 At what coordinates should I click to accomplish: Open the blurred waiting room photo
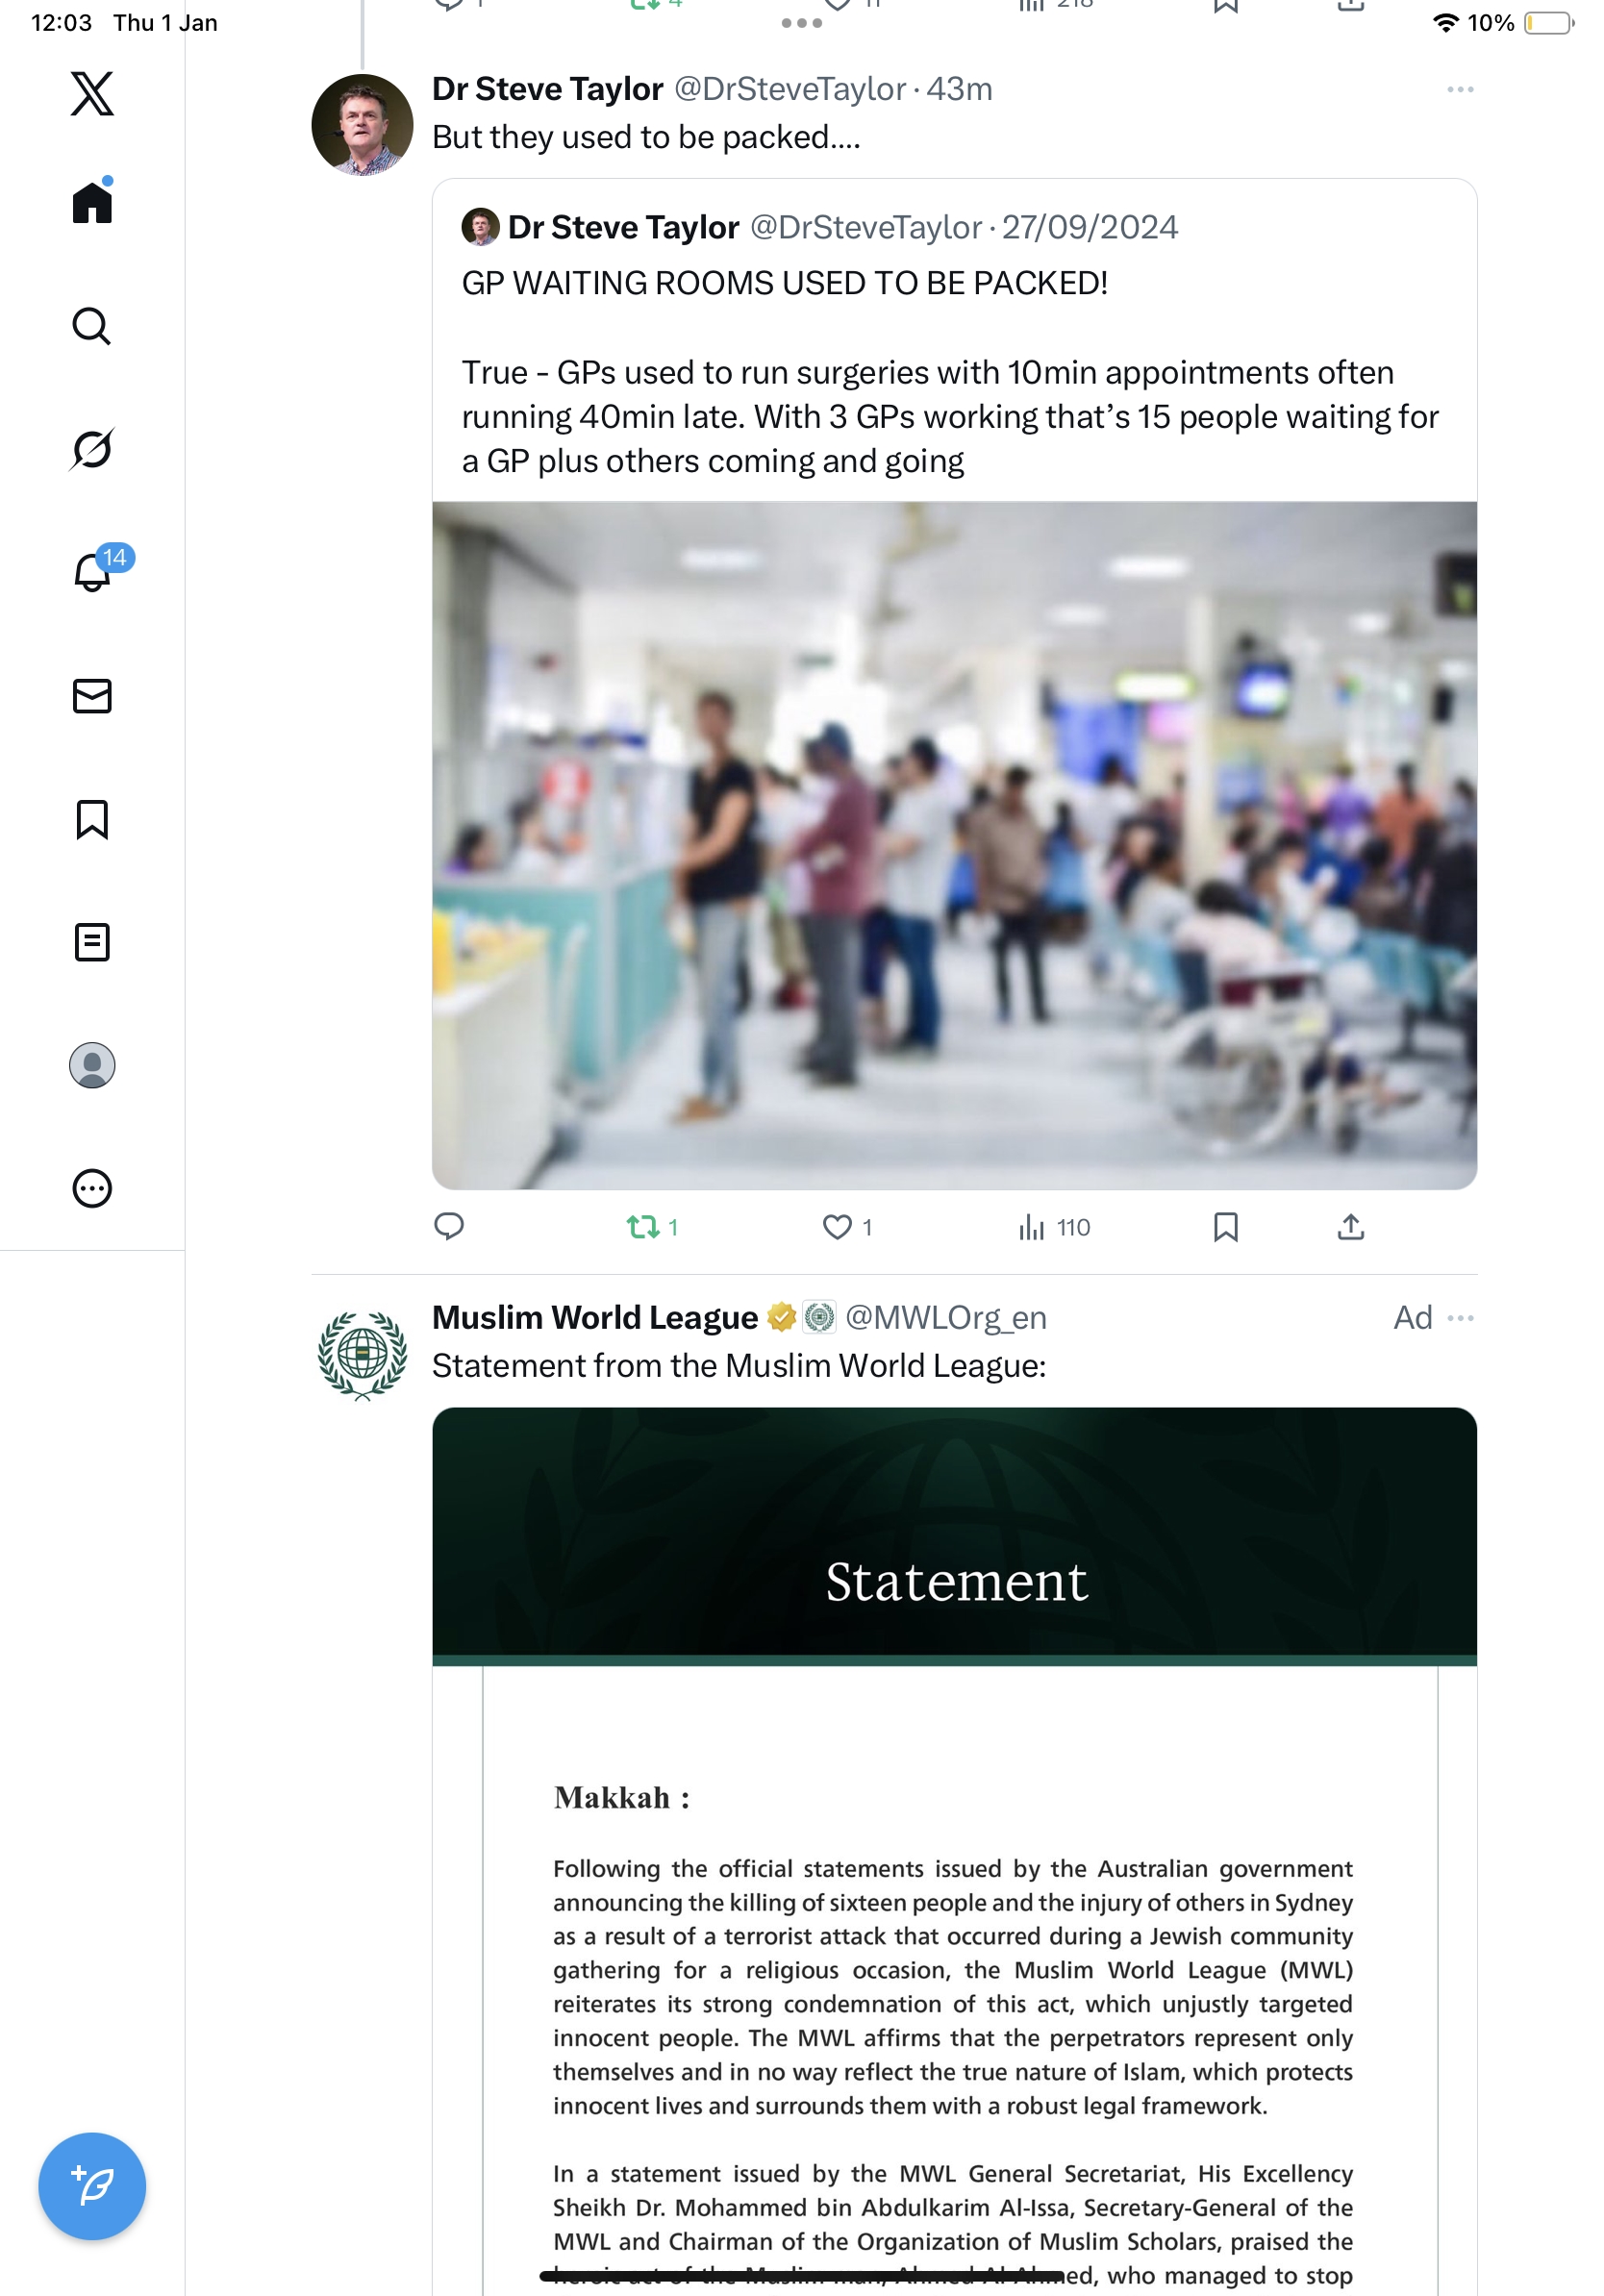click(954, 845)
